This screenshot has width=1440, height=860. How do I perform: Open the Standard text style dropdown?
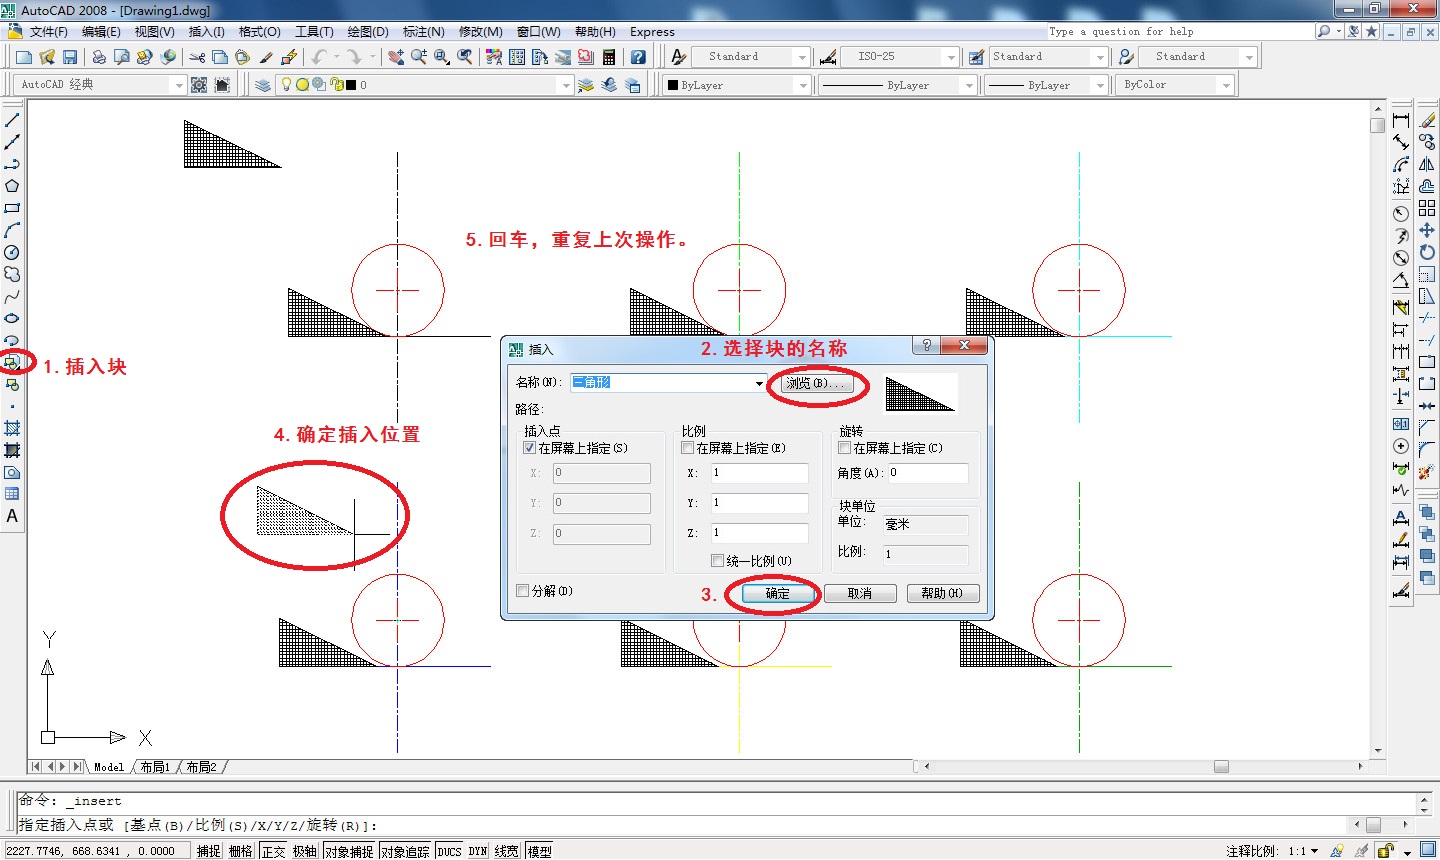point(802,57)
